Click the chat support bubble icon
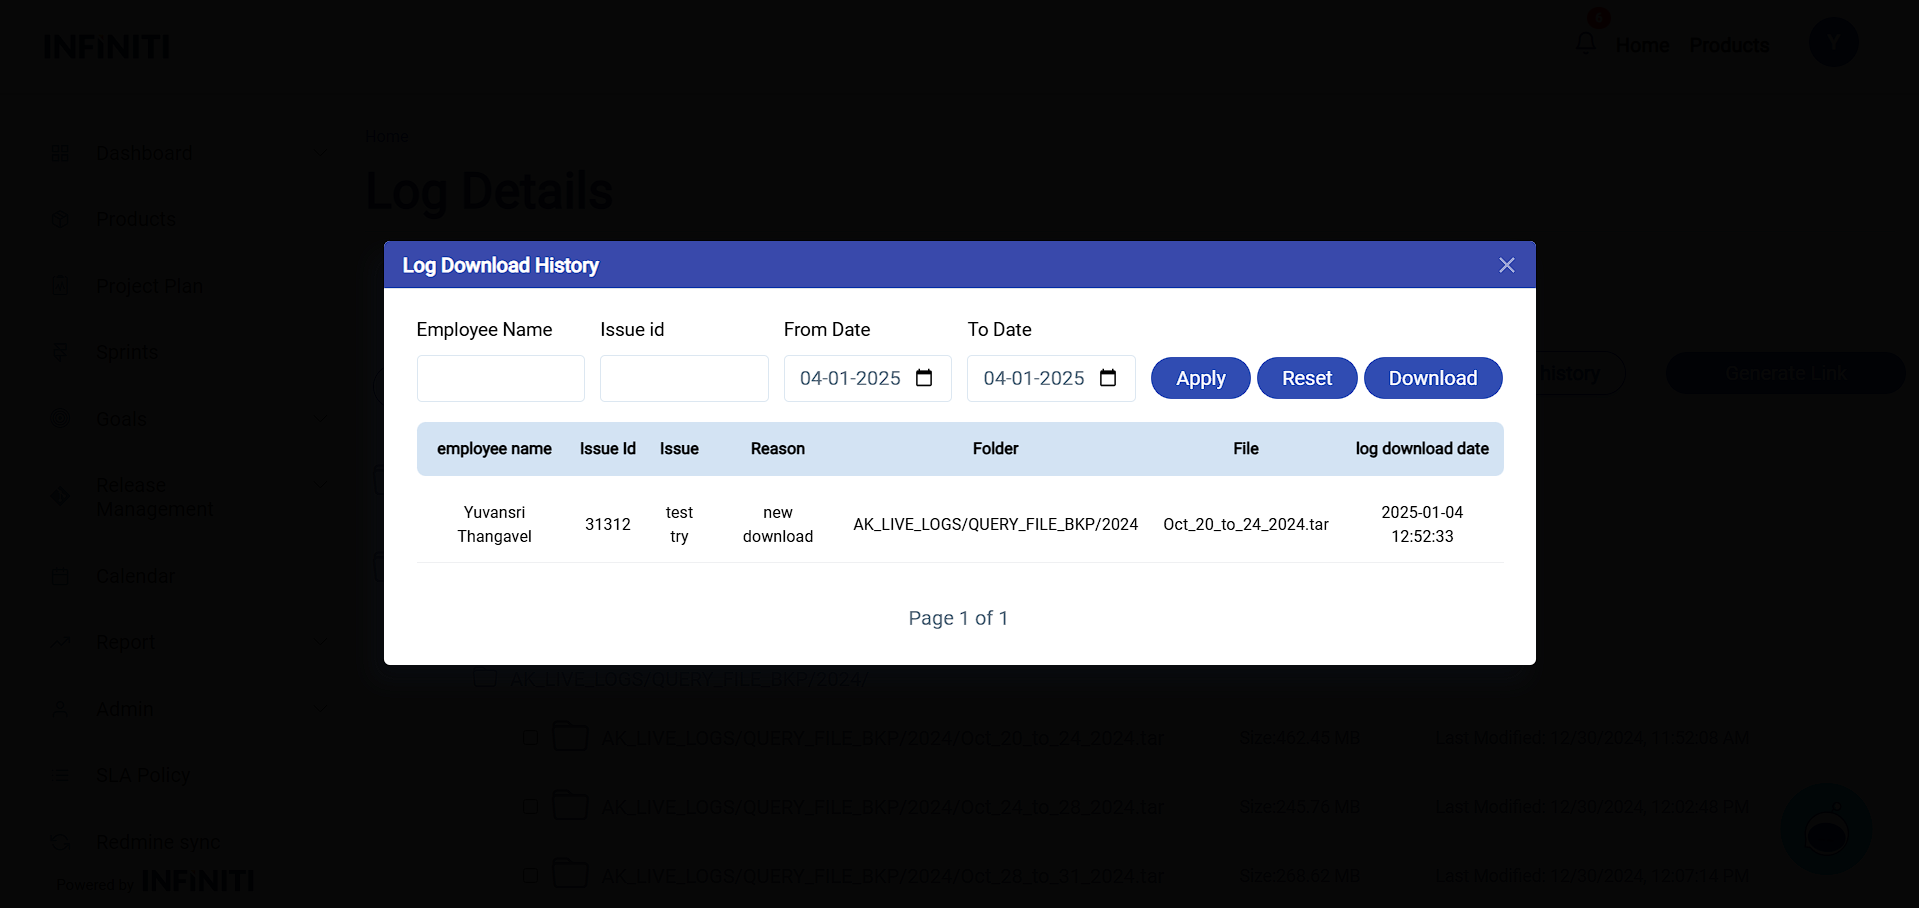1919x908 pixels. (x=1826, y=832)
